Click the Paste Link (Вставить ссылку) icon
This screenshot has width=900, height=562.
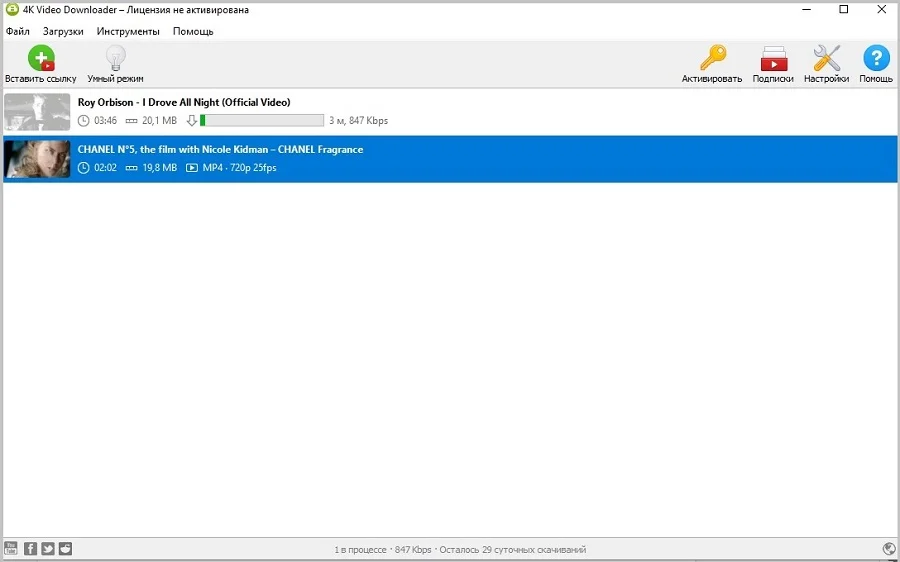pyautogui.click(x=41, y=59)
